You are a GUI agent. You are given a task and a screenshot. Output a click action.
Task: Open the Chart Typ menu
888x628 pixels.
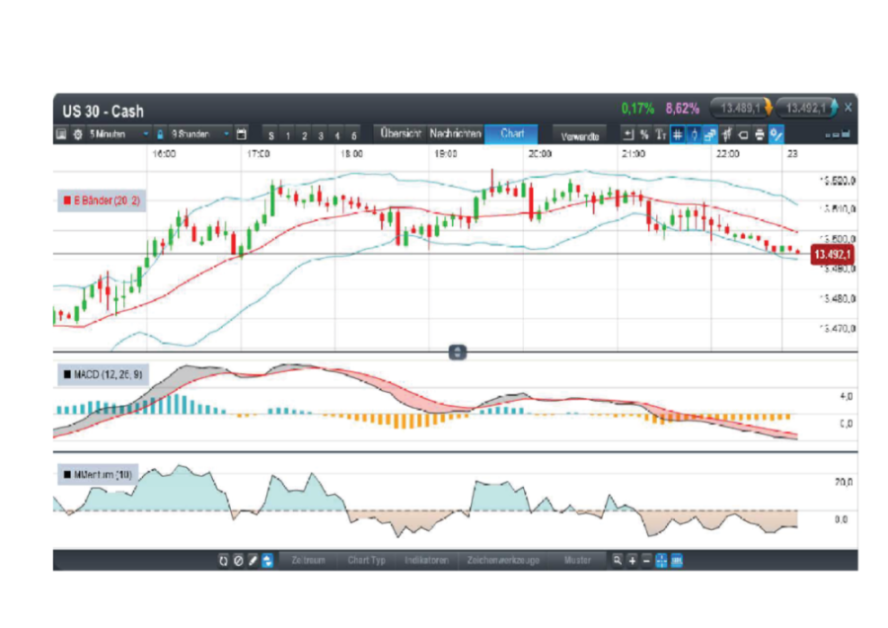[x=366, y=561]
